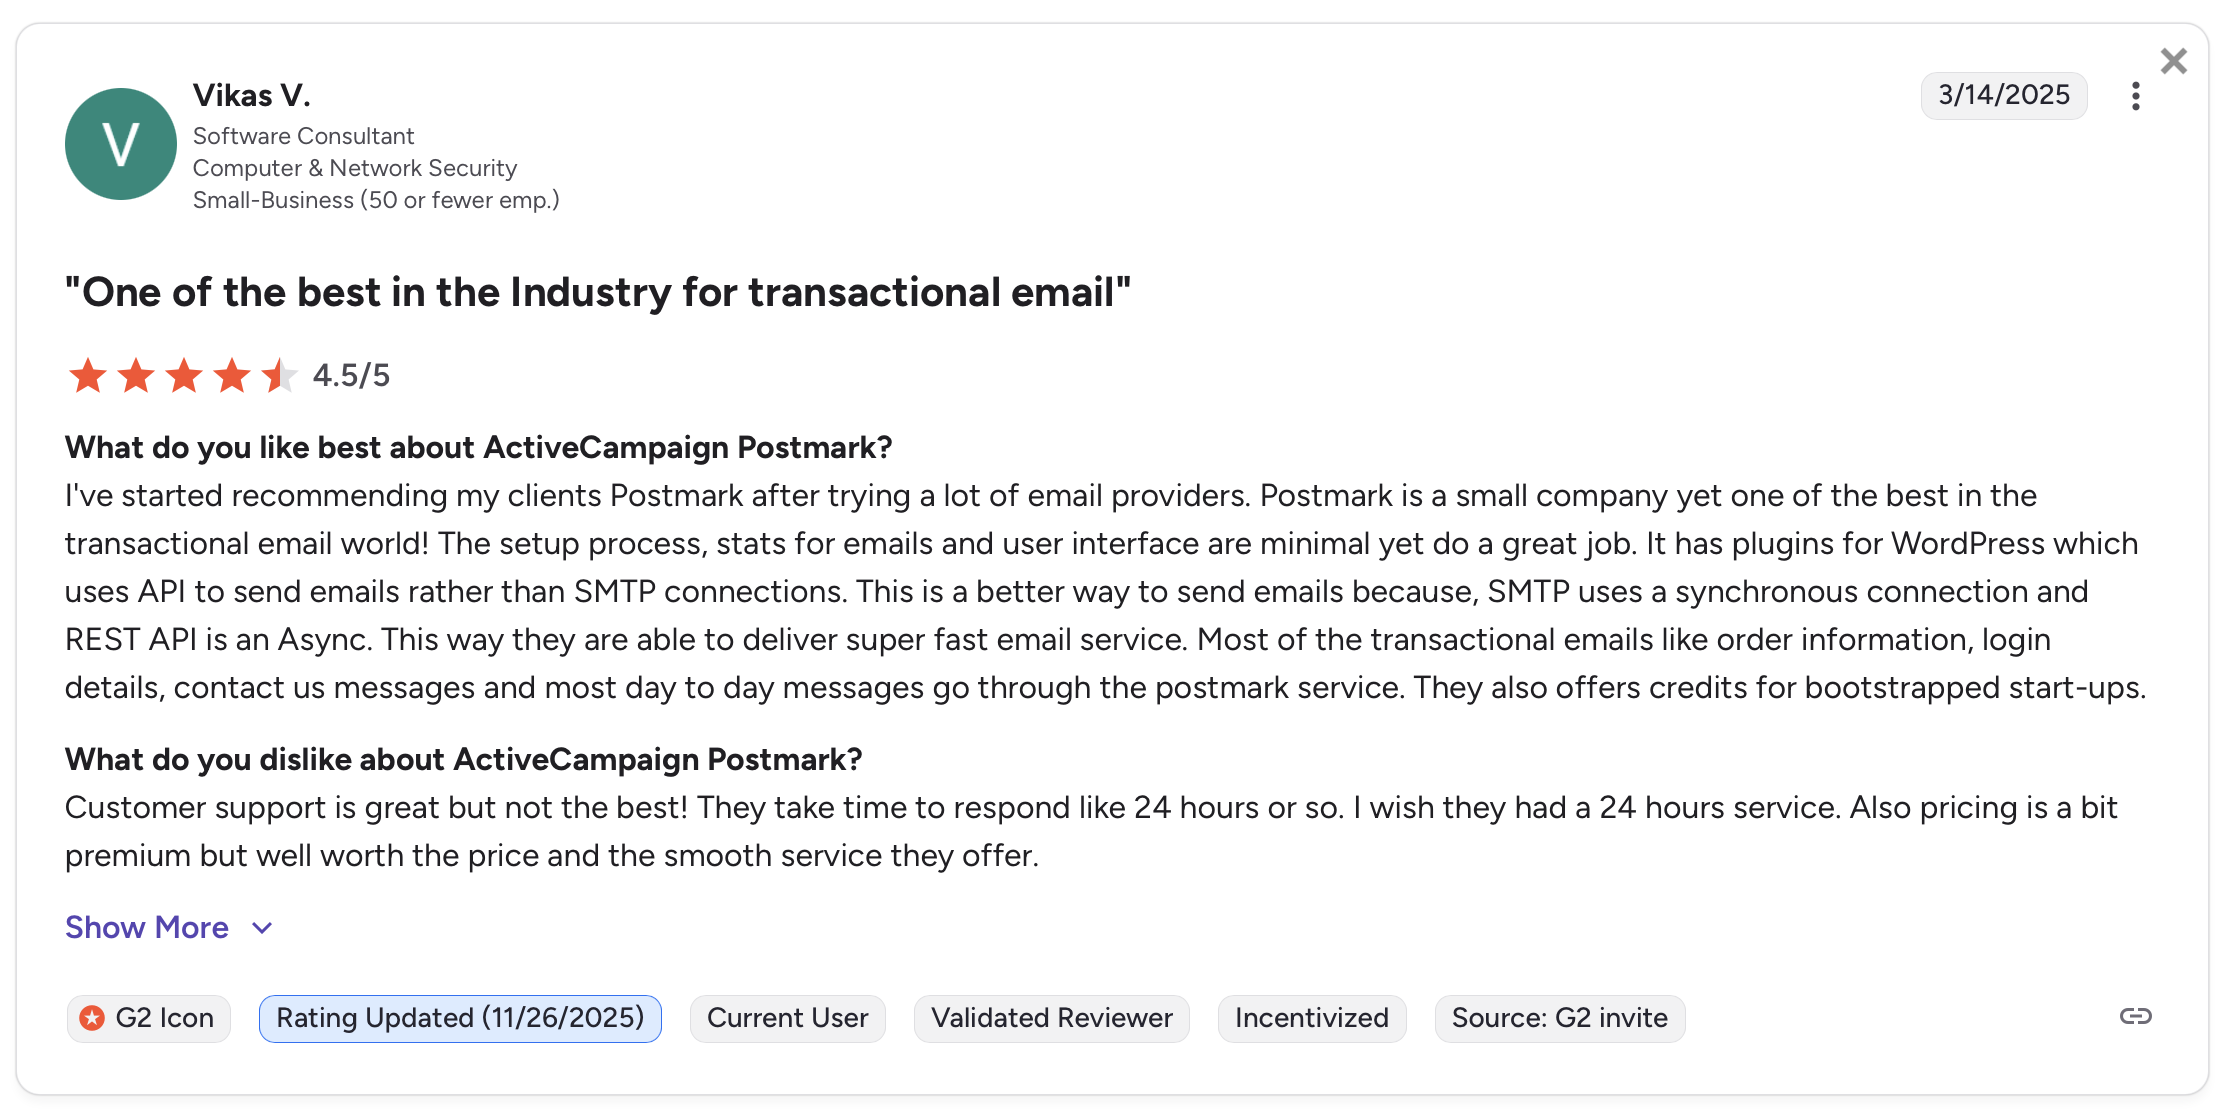Open the three-dot more options menu

coord(2135,96)
